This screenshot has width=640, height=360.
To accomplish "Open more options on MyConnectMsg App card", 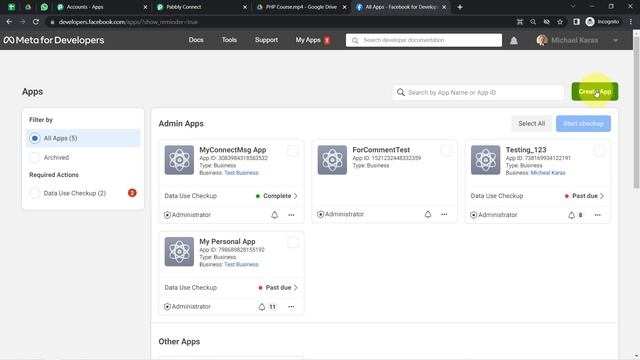I will [291, 215].
